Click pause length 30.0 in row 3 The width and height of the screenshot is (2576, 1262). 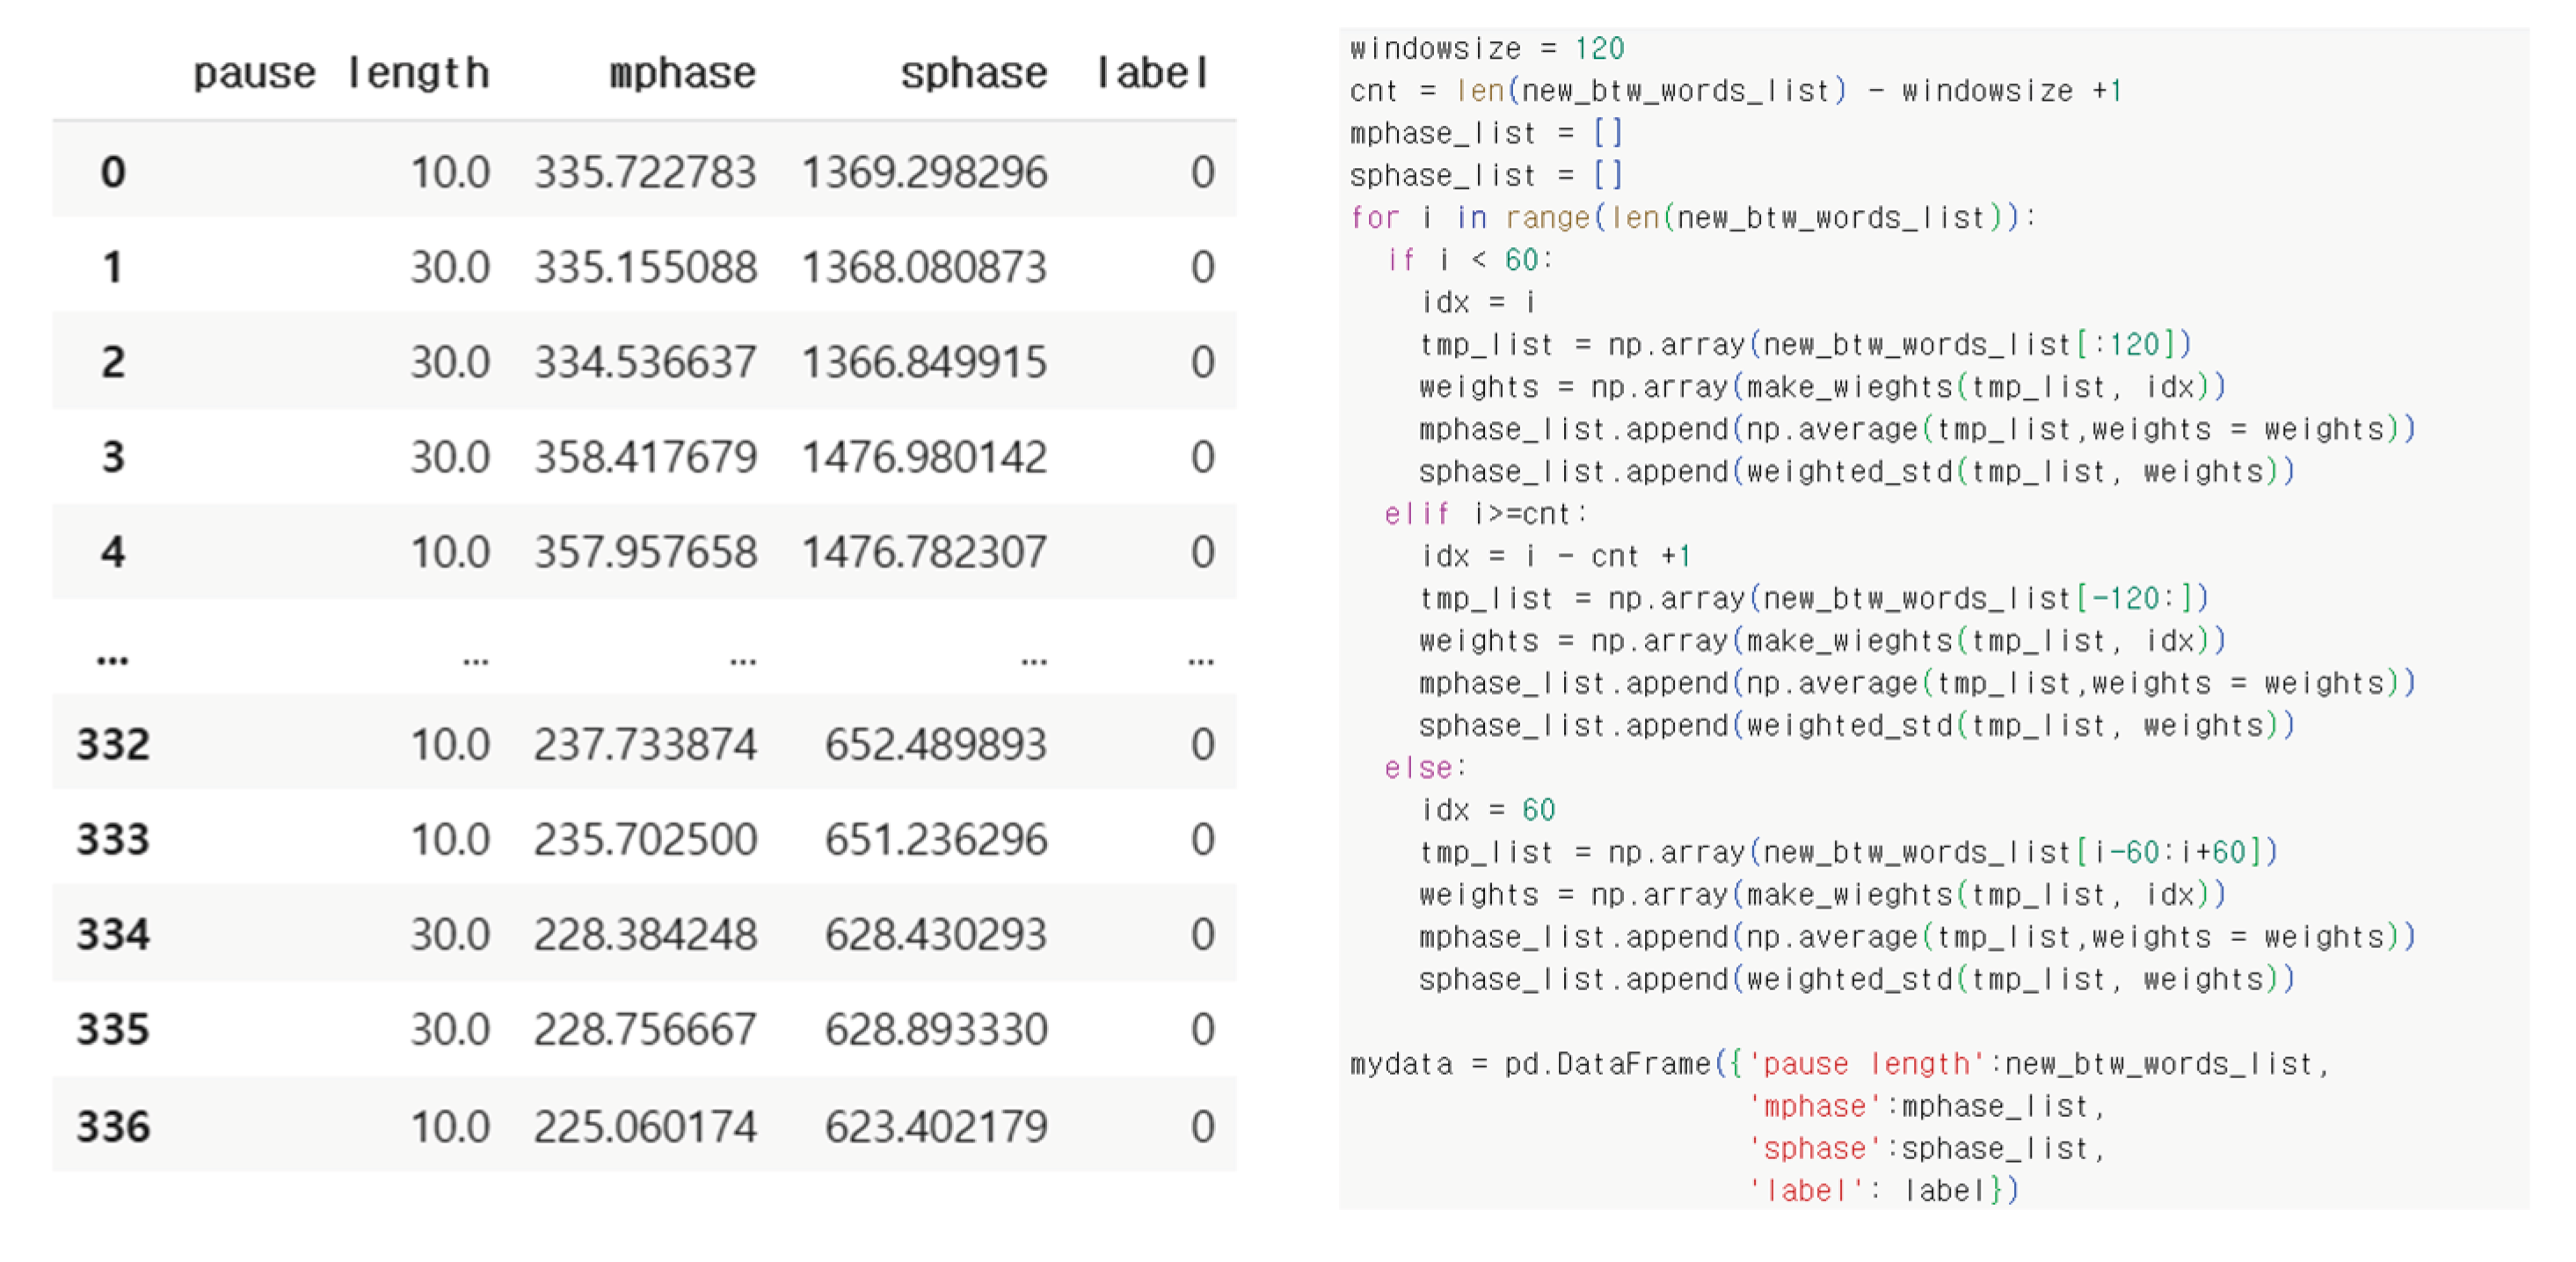451,457
